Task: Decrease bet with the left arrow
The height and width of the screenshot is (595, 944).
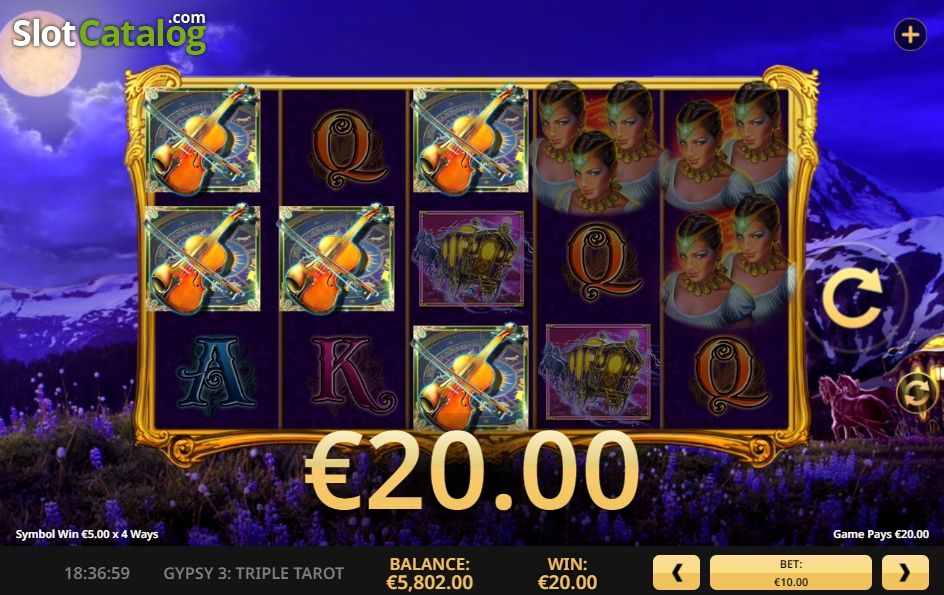Action: coord(676,573)
